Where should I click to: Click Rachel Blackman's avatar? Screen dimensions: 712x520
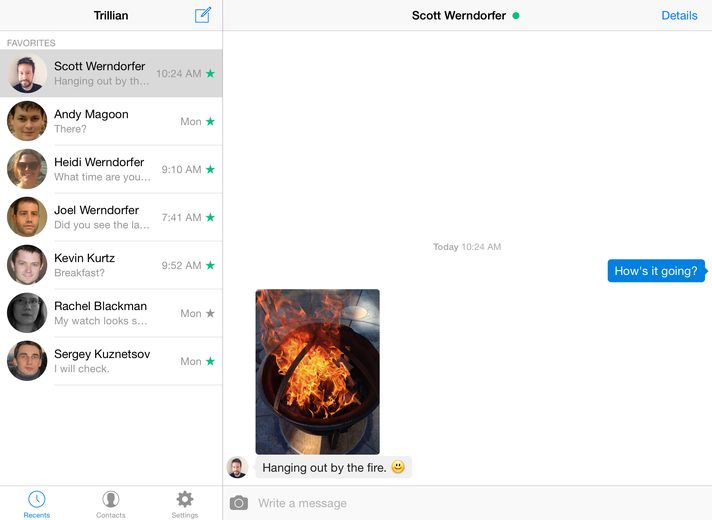pyautogui.click(x=27, y=313)
